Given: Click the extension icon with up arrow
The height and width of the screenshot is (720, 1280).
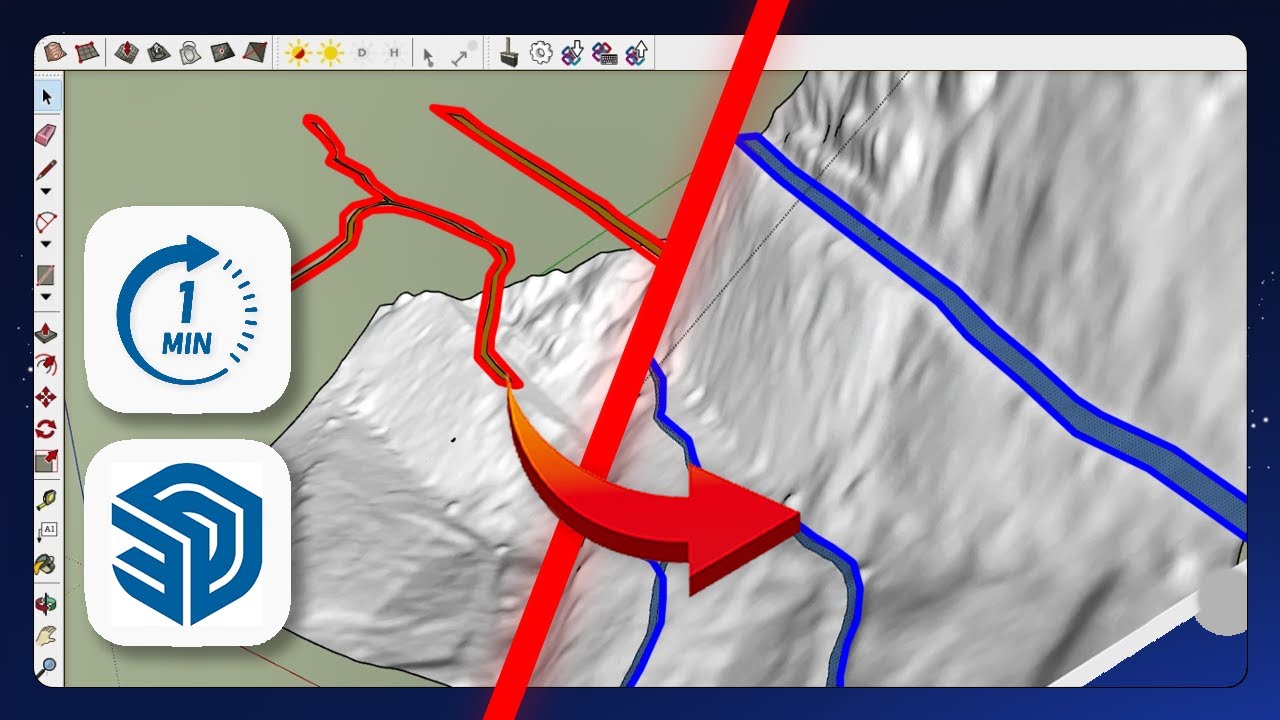Looking at the screenshot, I should pyautogui.click(x=636, y=53).
